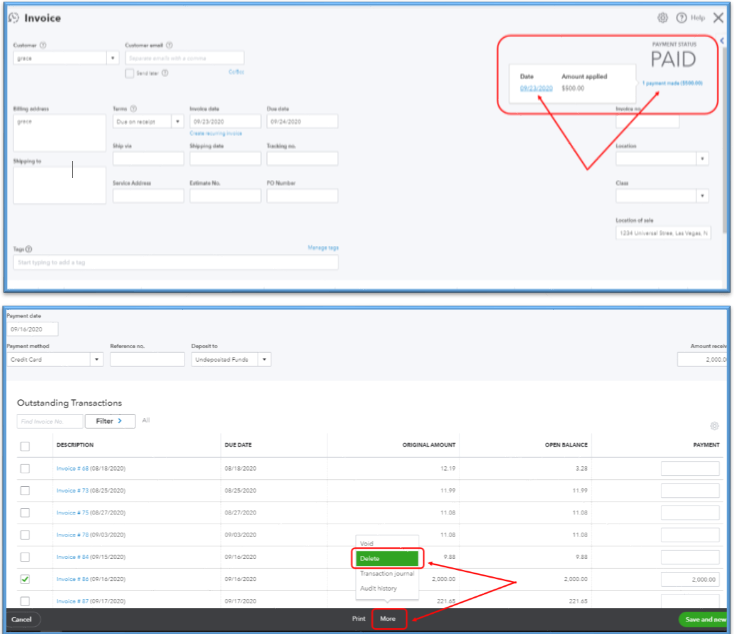Select Transaction journal in the More menu
The image size is (734, 634).
(387, 574)
